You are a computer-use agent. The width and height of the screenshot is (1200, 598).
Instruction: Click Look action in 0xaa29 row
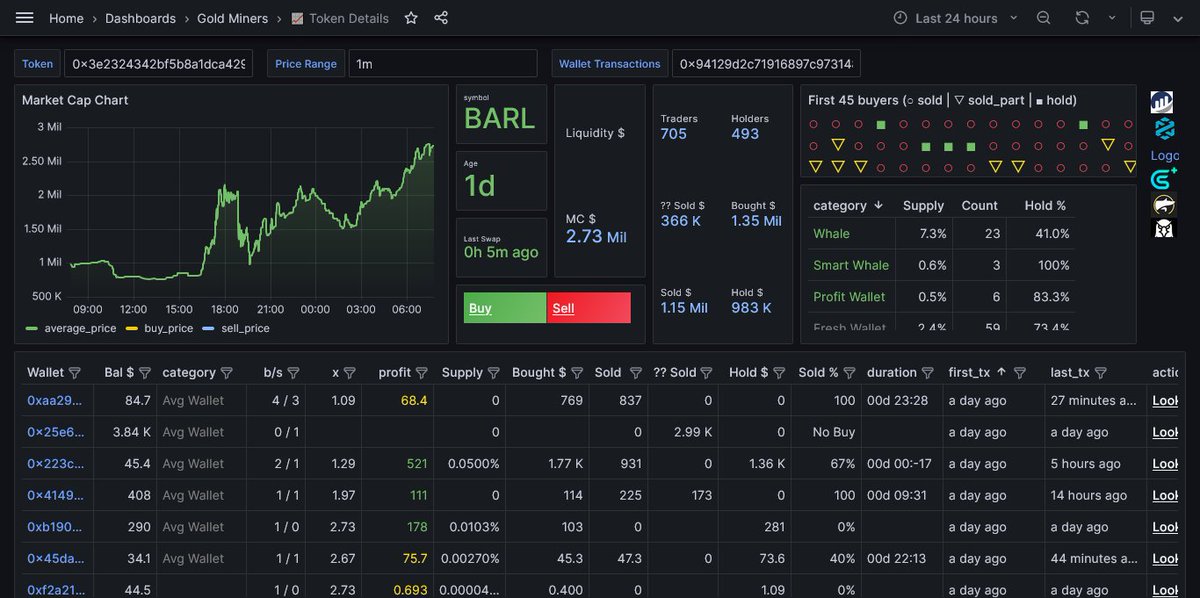coord(1165,401)
